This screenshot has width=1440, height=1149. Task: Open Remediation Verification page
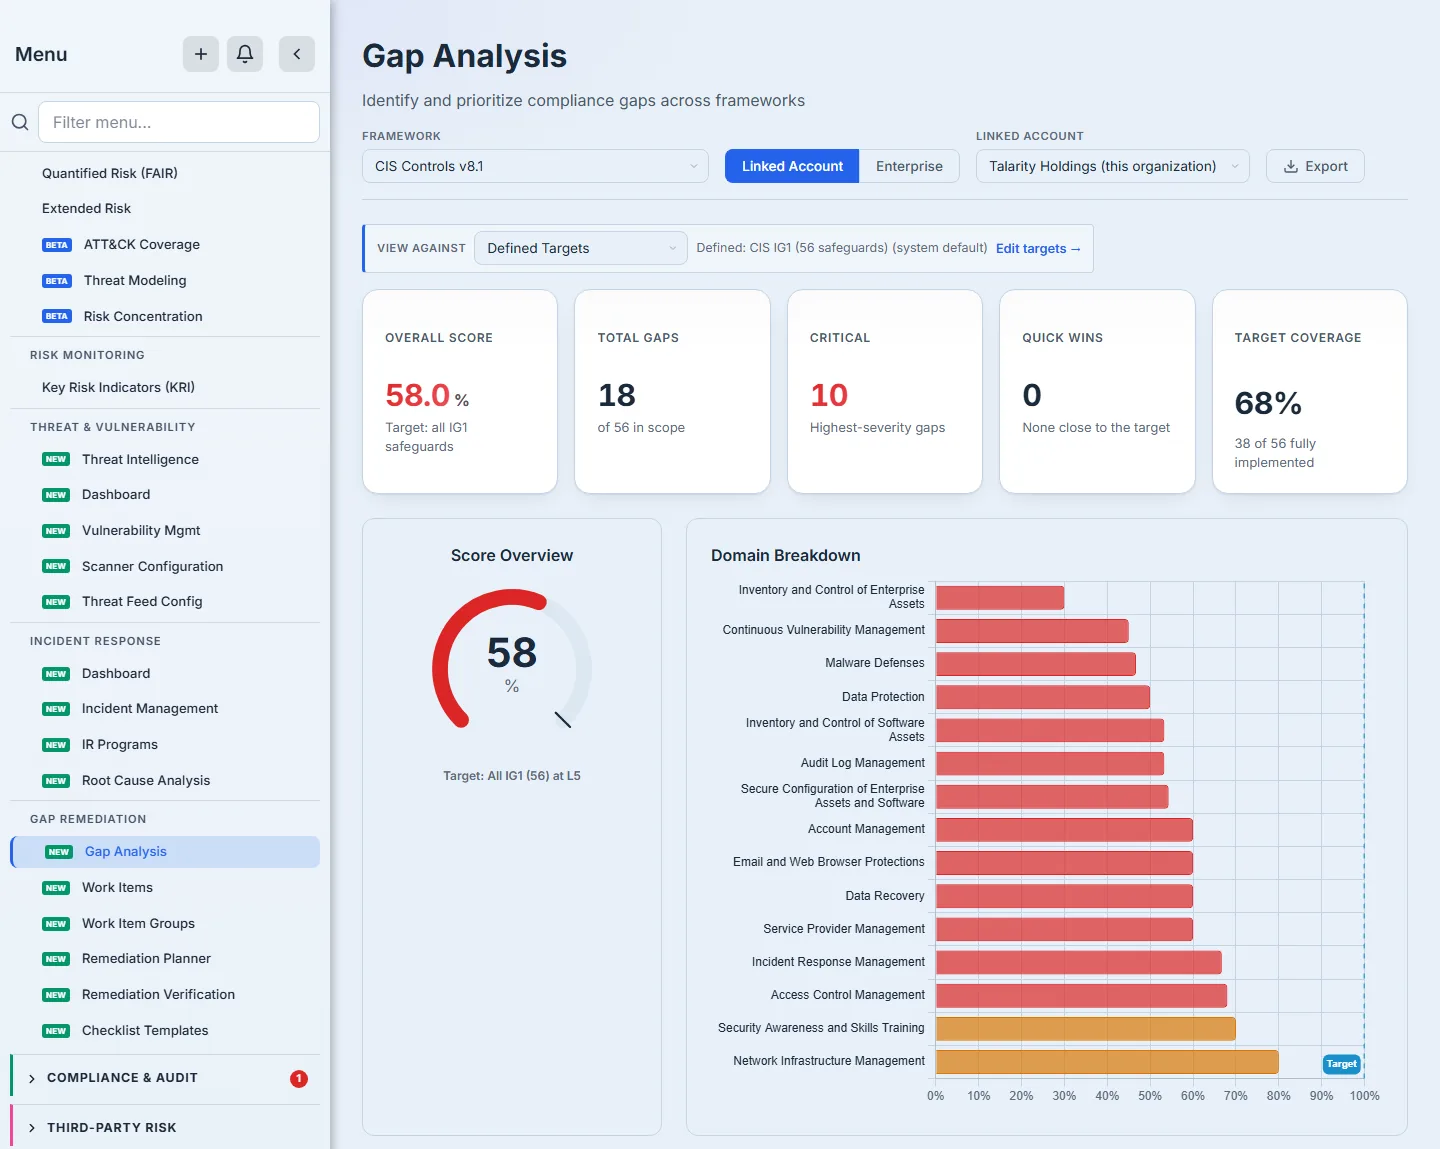158,994
